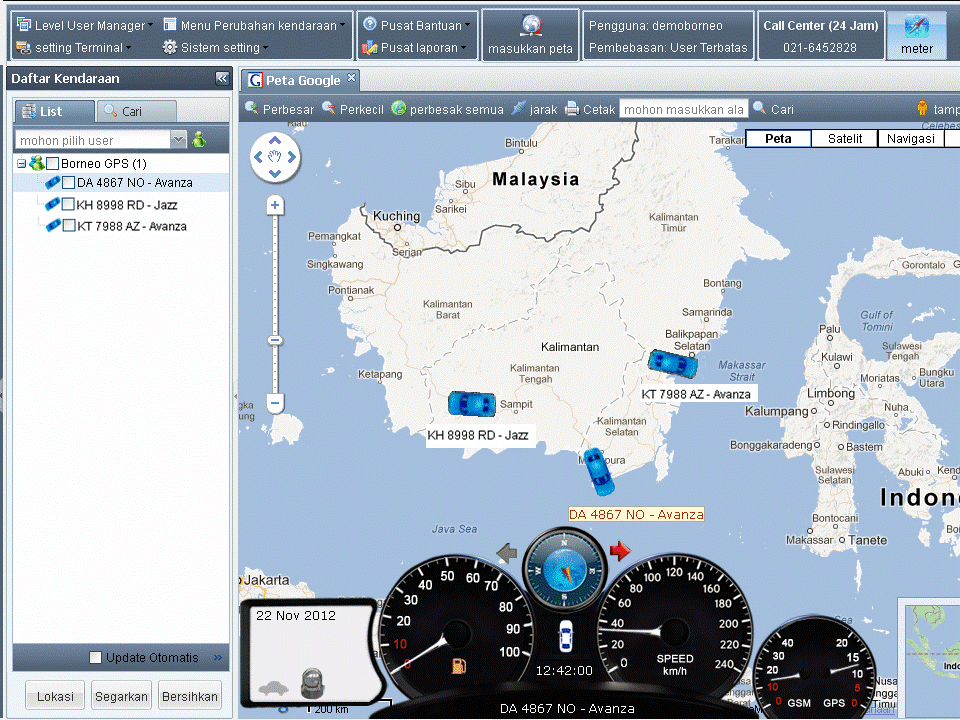Click the DA 4867 NO - Avanza map label
The height and width of the screenshot is (720, 960).
[x=636, y=514]
